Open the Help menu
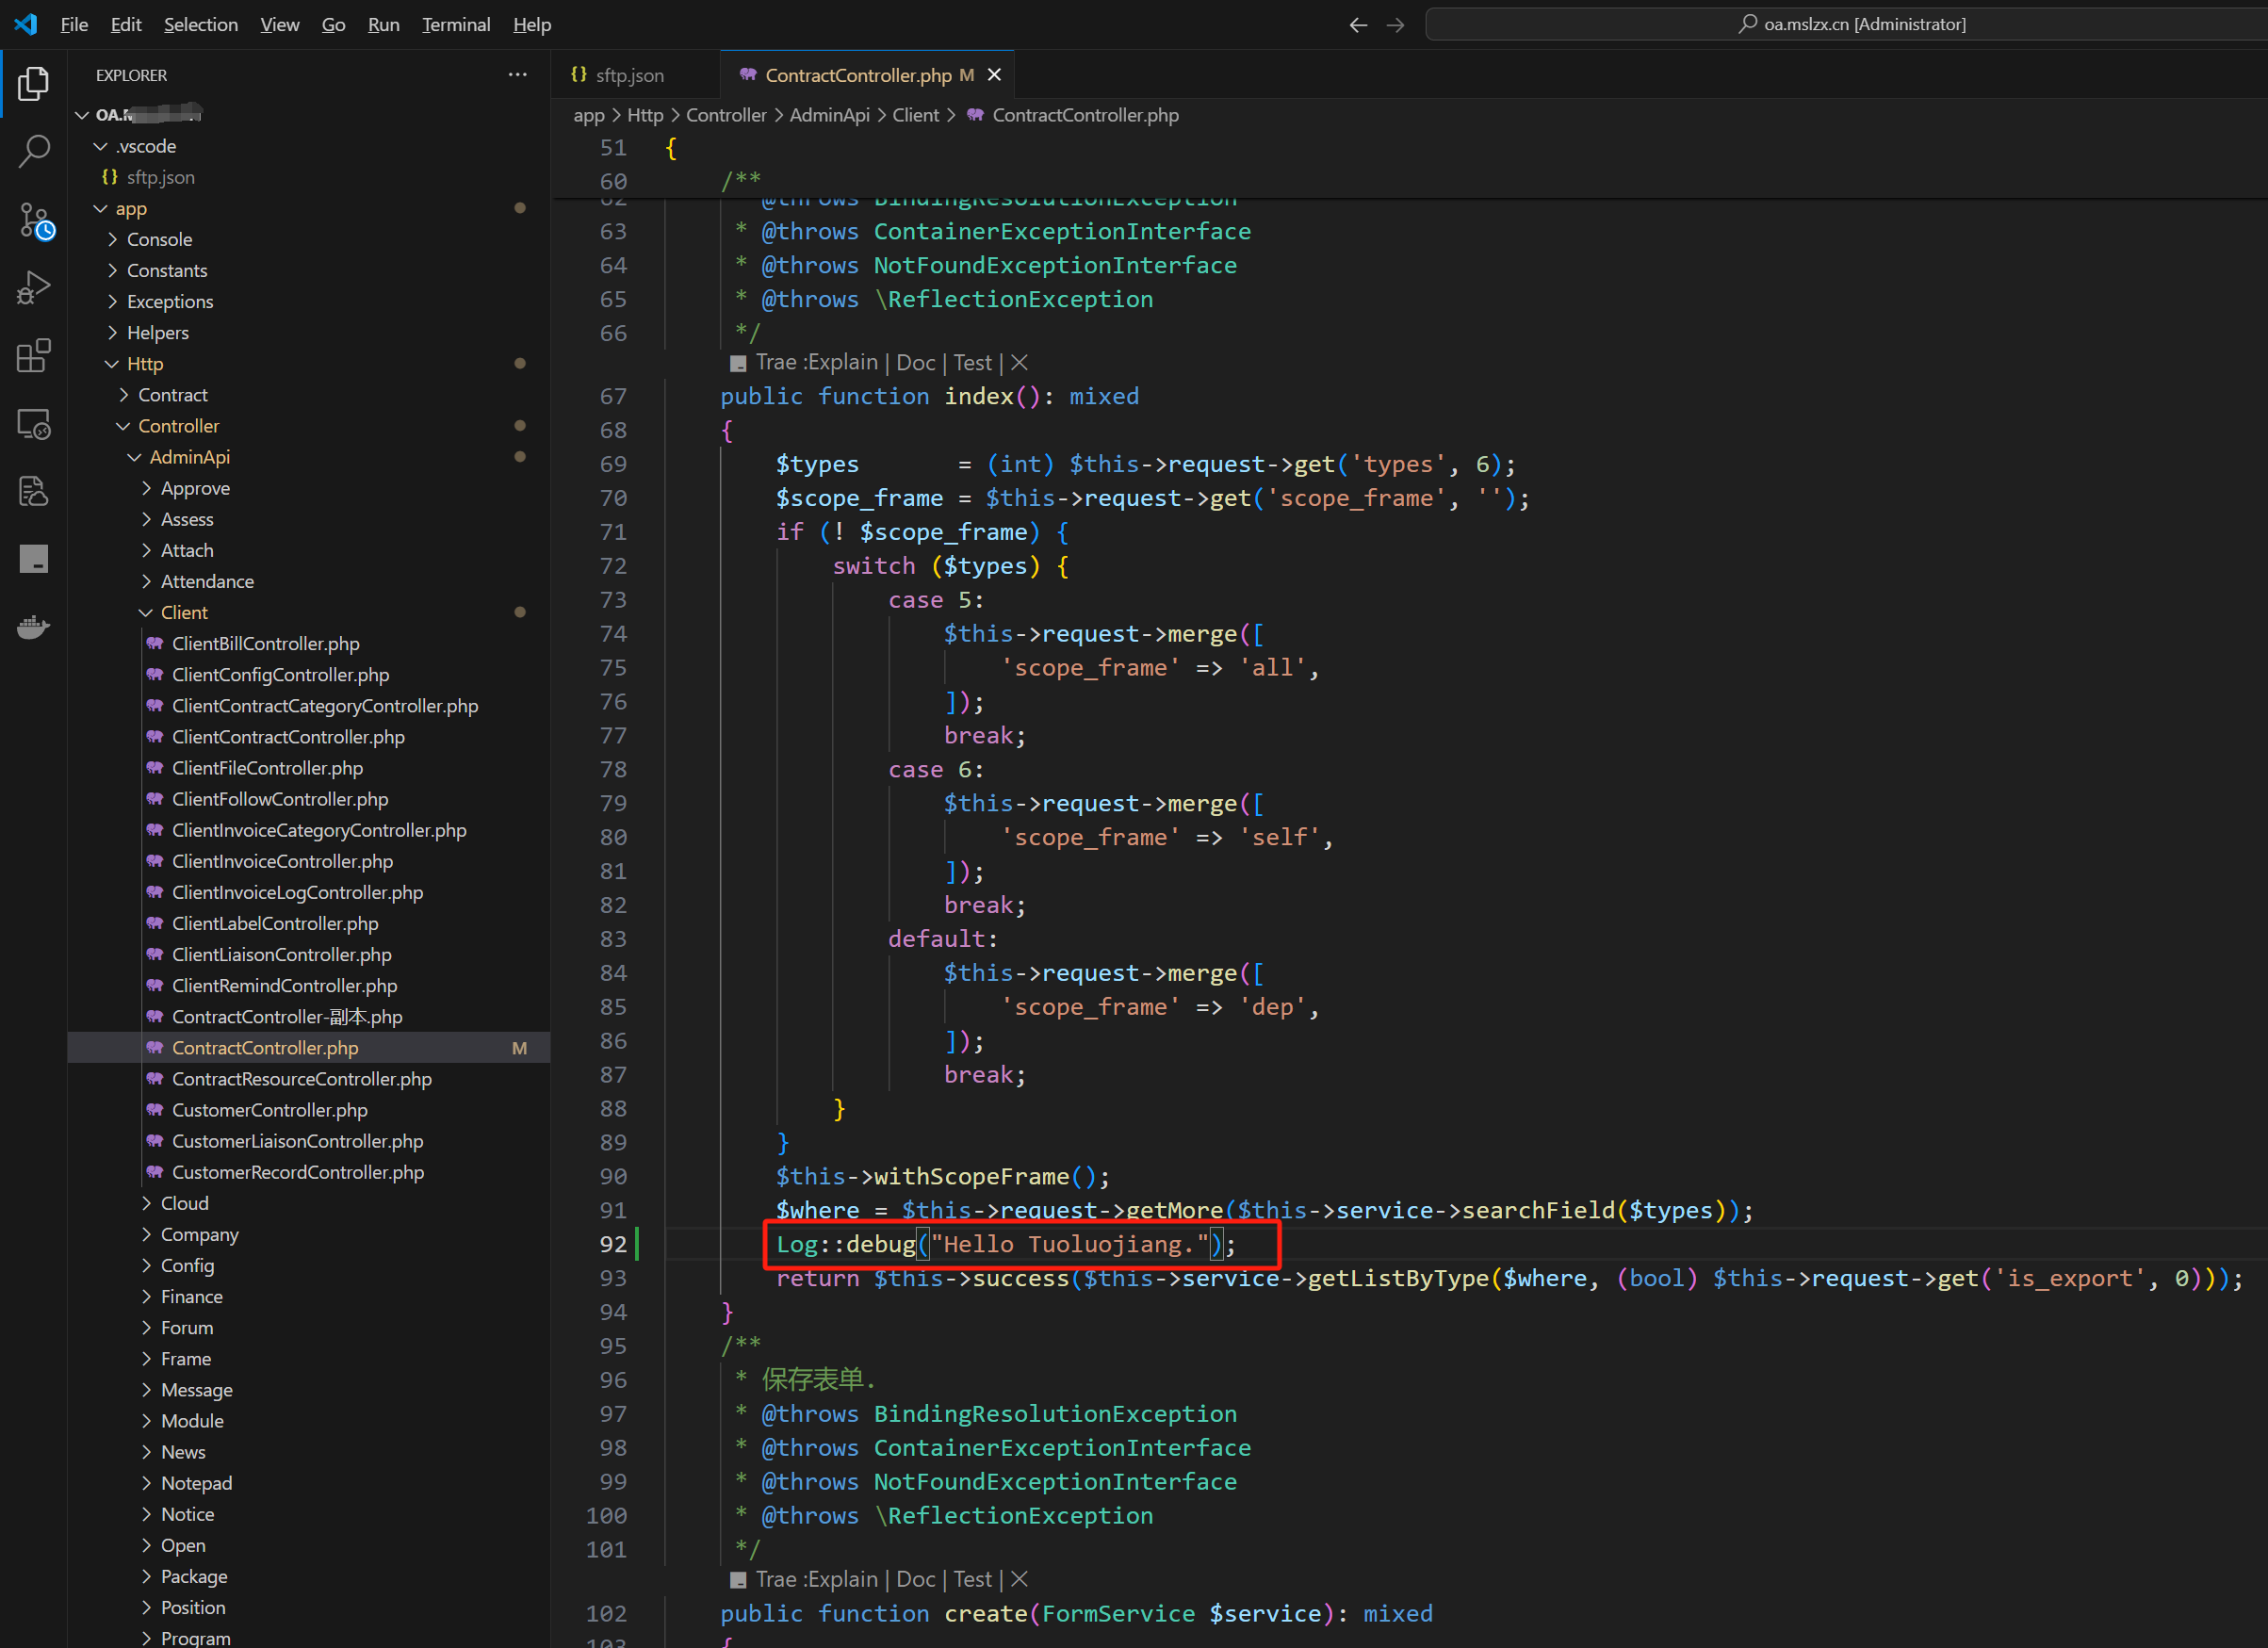The width and height of the screenshot is (2268, 1648). click(x=532, y=24)
